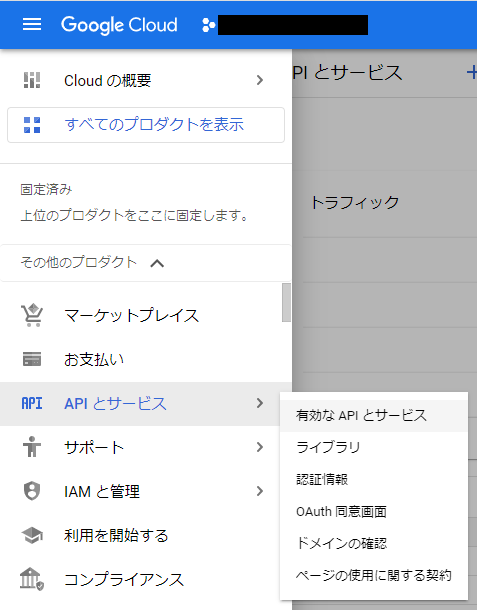This screenshot has height=610, width=477.
Task: Close the hamburger navigation menu
Action: click(x=32, y=24)
